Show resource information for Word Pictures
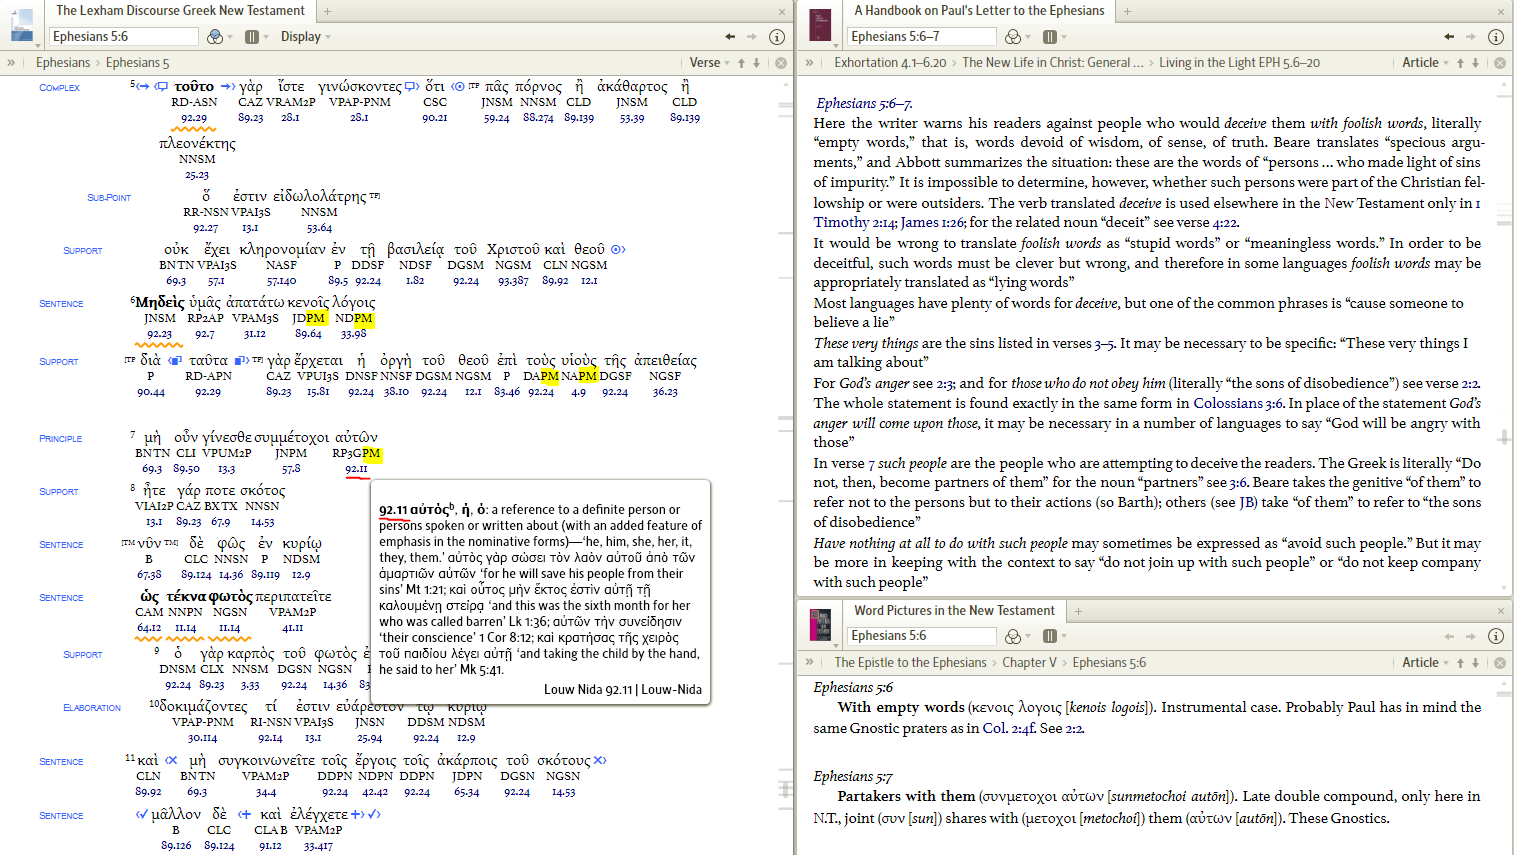Image resolution: width=1514 pixels, height=855 pixels. tap(1496, 636)
